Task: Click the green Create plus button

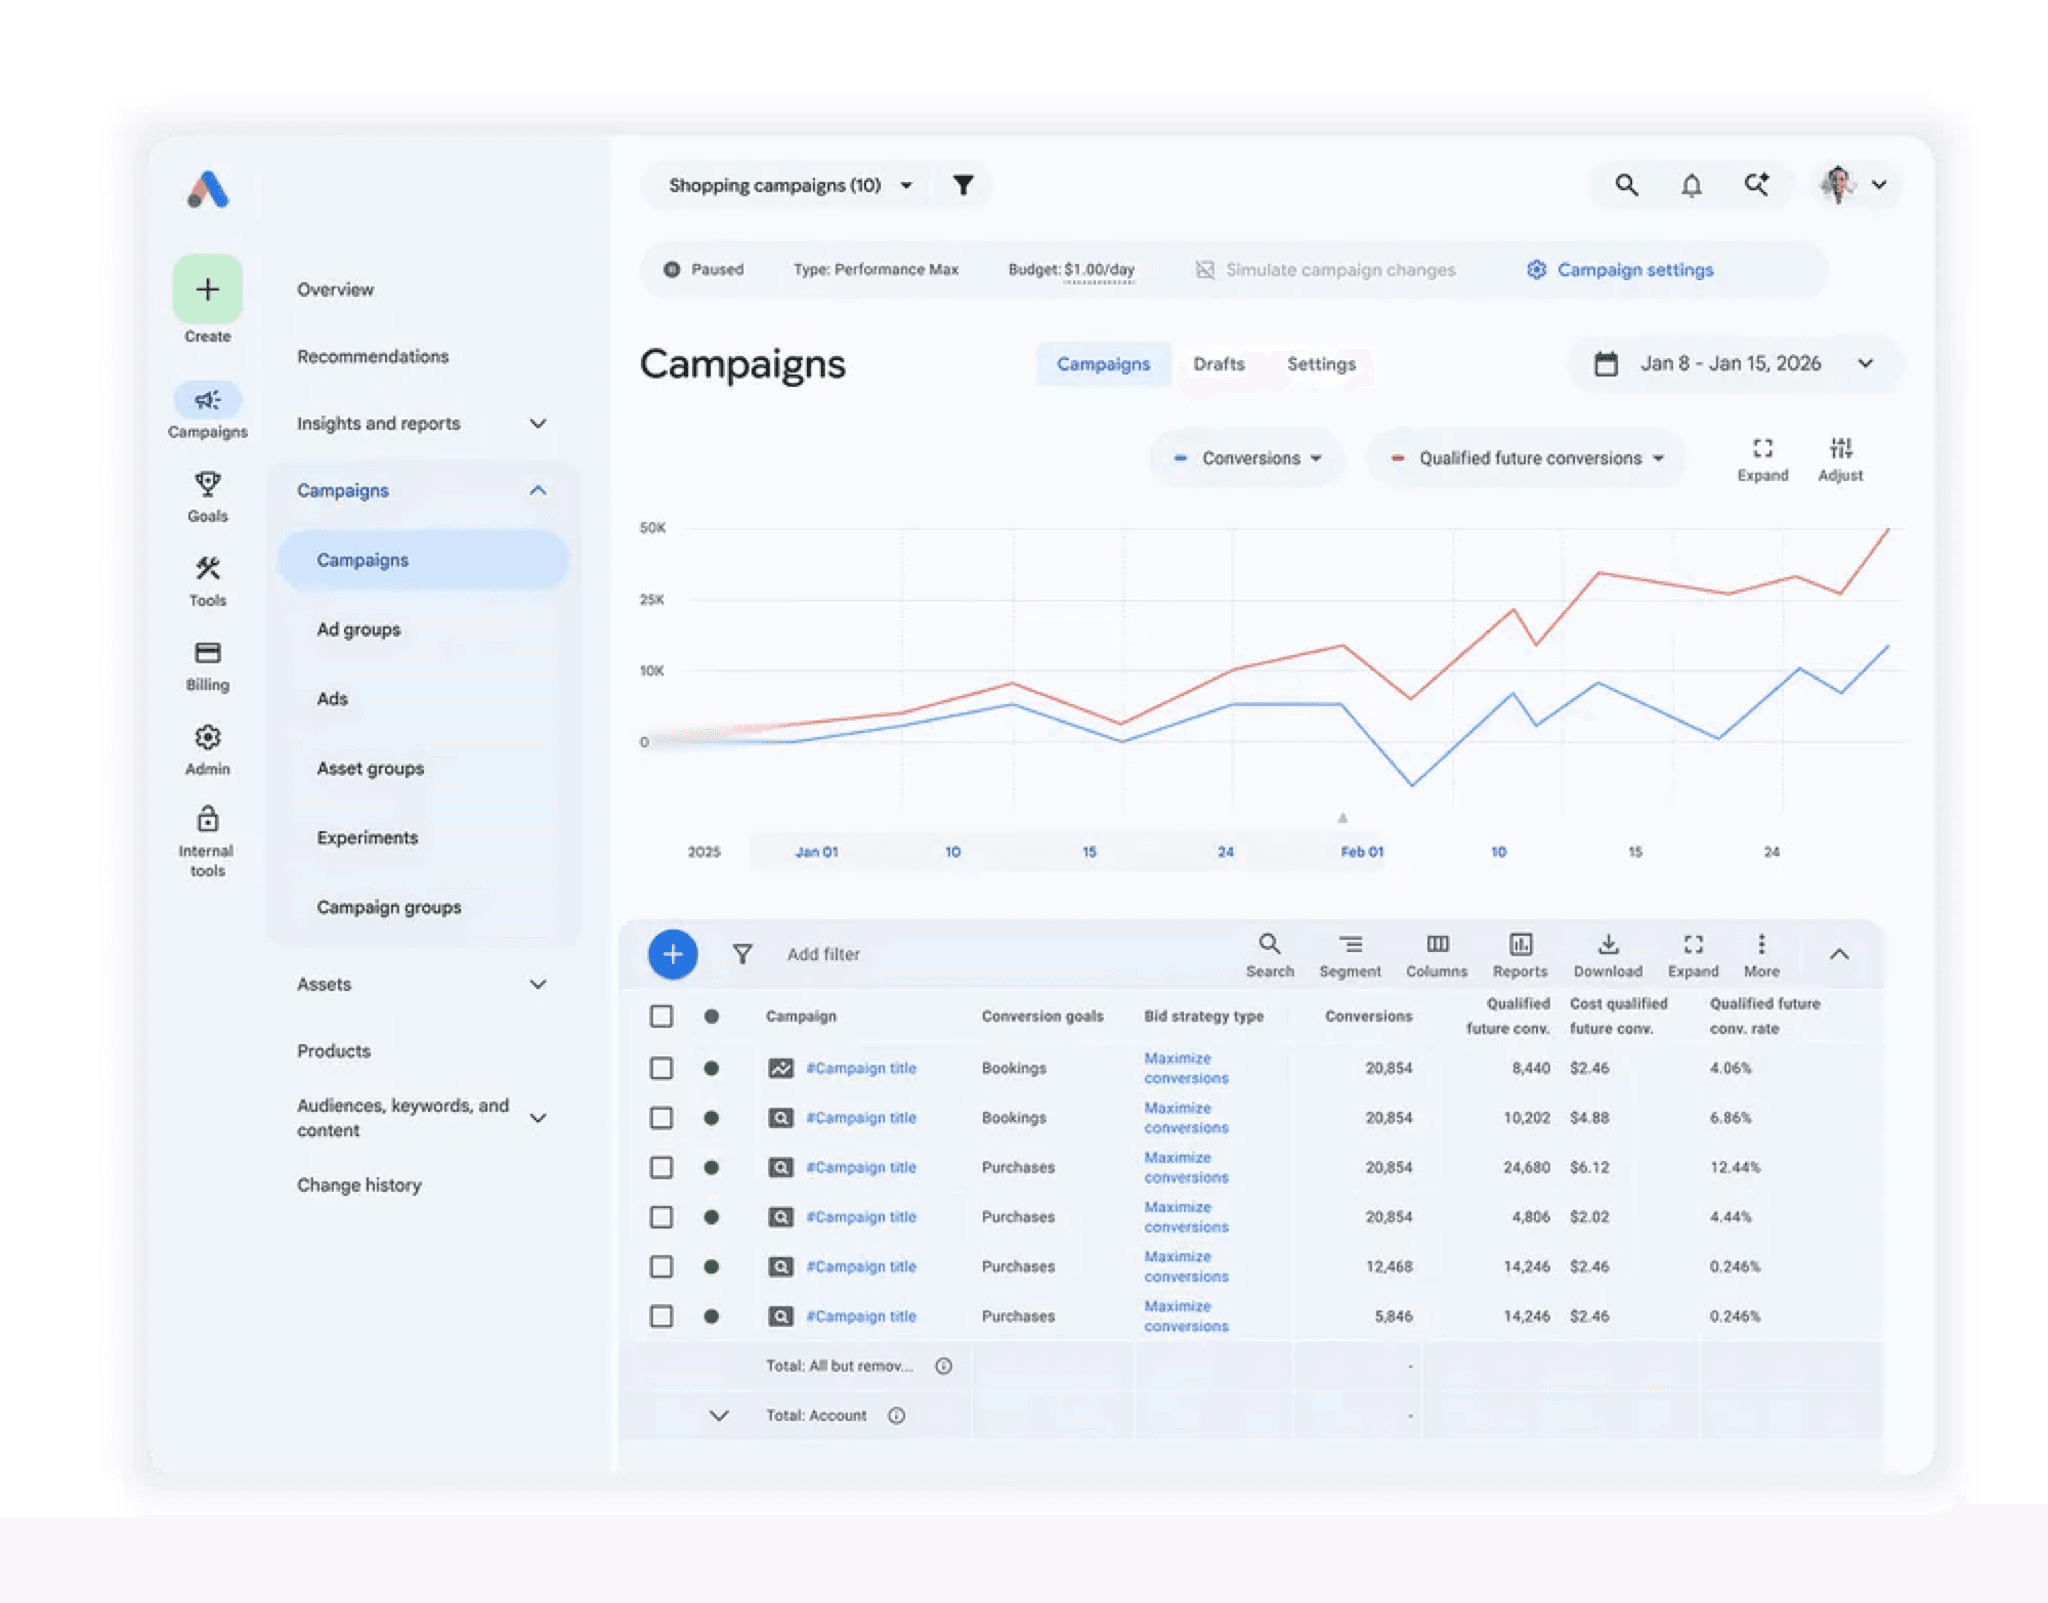Action: (x=207, y=289)
